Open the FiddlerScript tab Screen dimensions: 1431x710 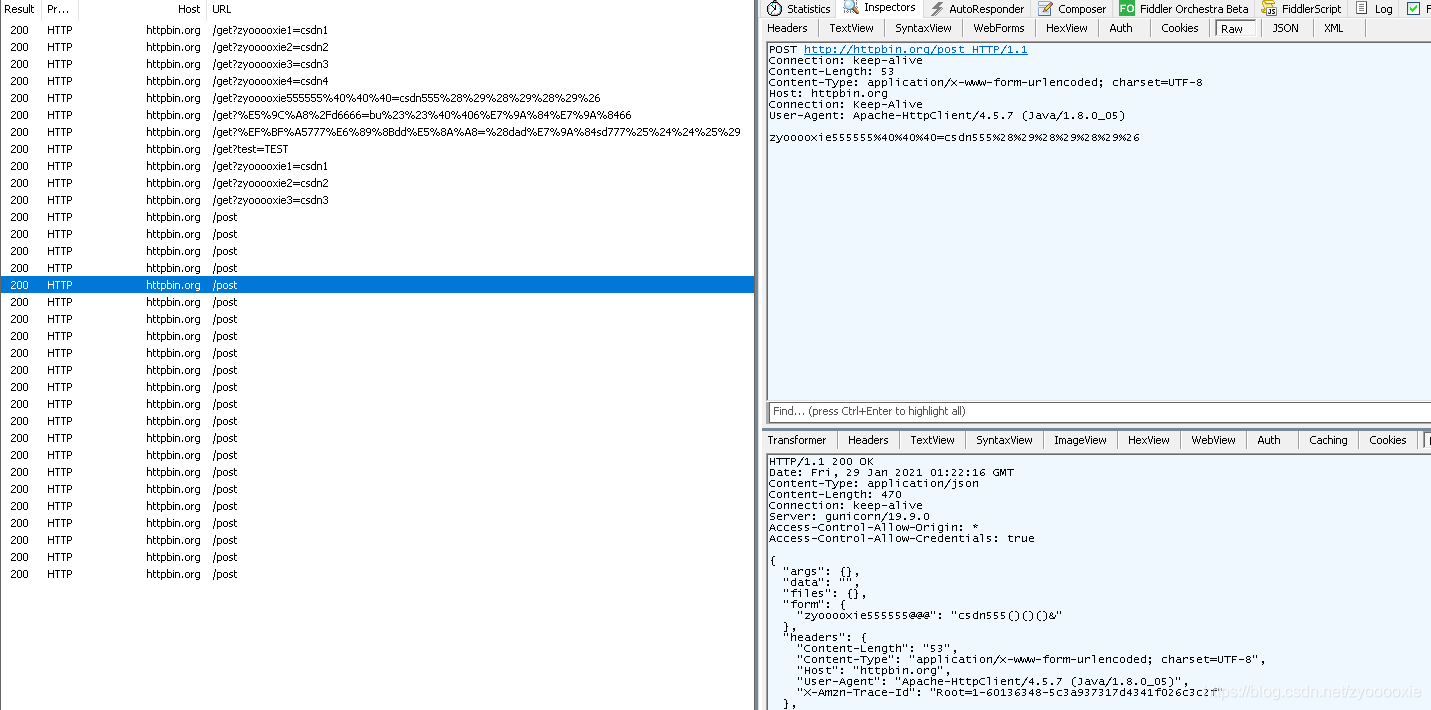click(x=1302, y=8)
